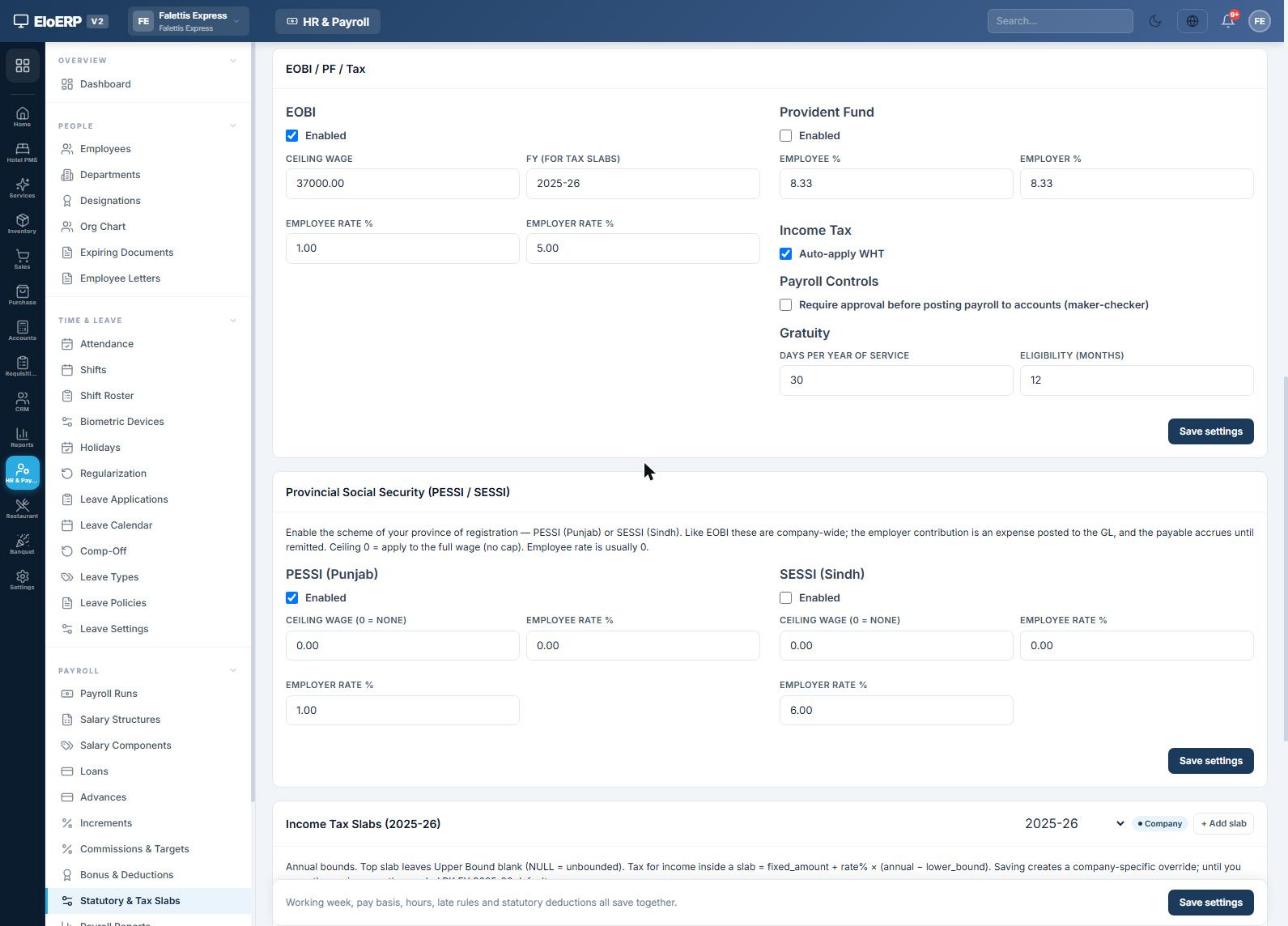Collapse the Time & Leave section
This screenshot has width=1288, height=926.
[233, 321]
